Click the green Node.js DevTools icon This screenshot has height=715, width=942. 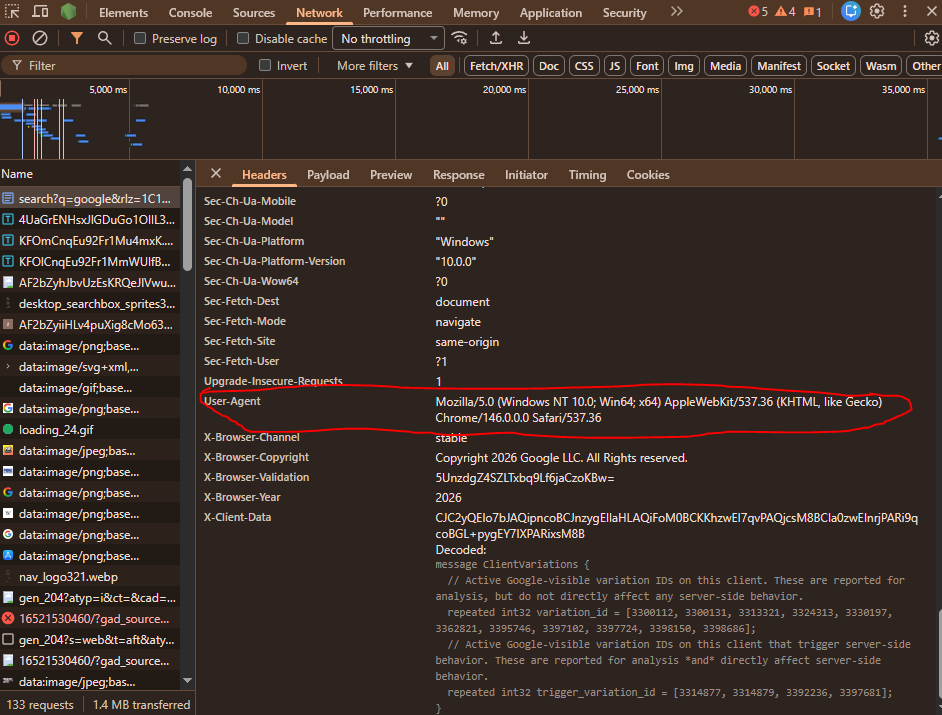coord(68,11)
